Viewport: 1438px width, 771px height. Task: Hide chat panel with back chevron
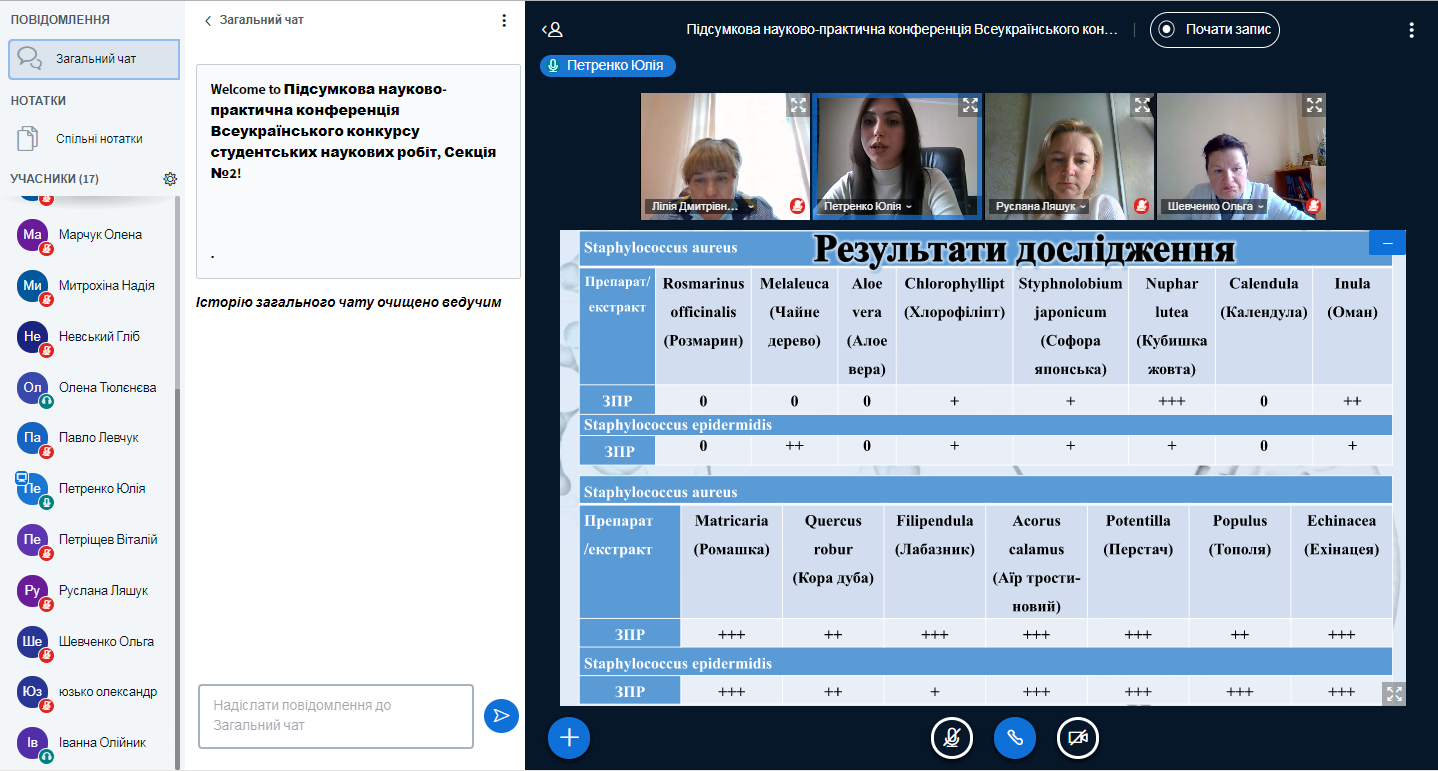tap(208, 20)
